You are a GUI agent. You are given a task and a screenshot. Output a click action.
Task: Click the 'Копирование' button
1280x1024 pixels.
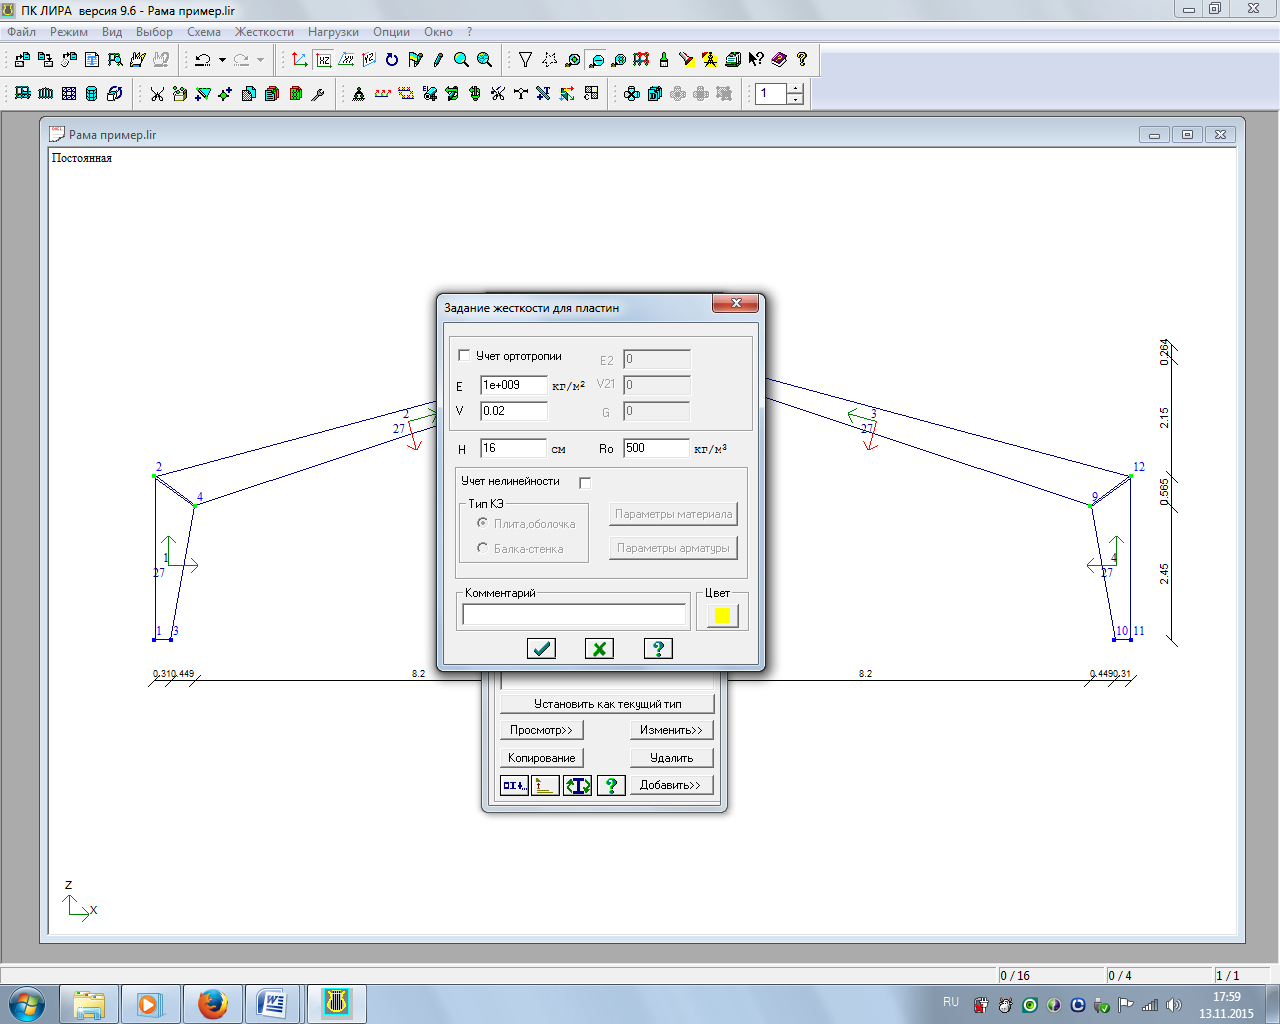(541, 758)
